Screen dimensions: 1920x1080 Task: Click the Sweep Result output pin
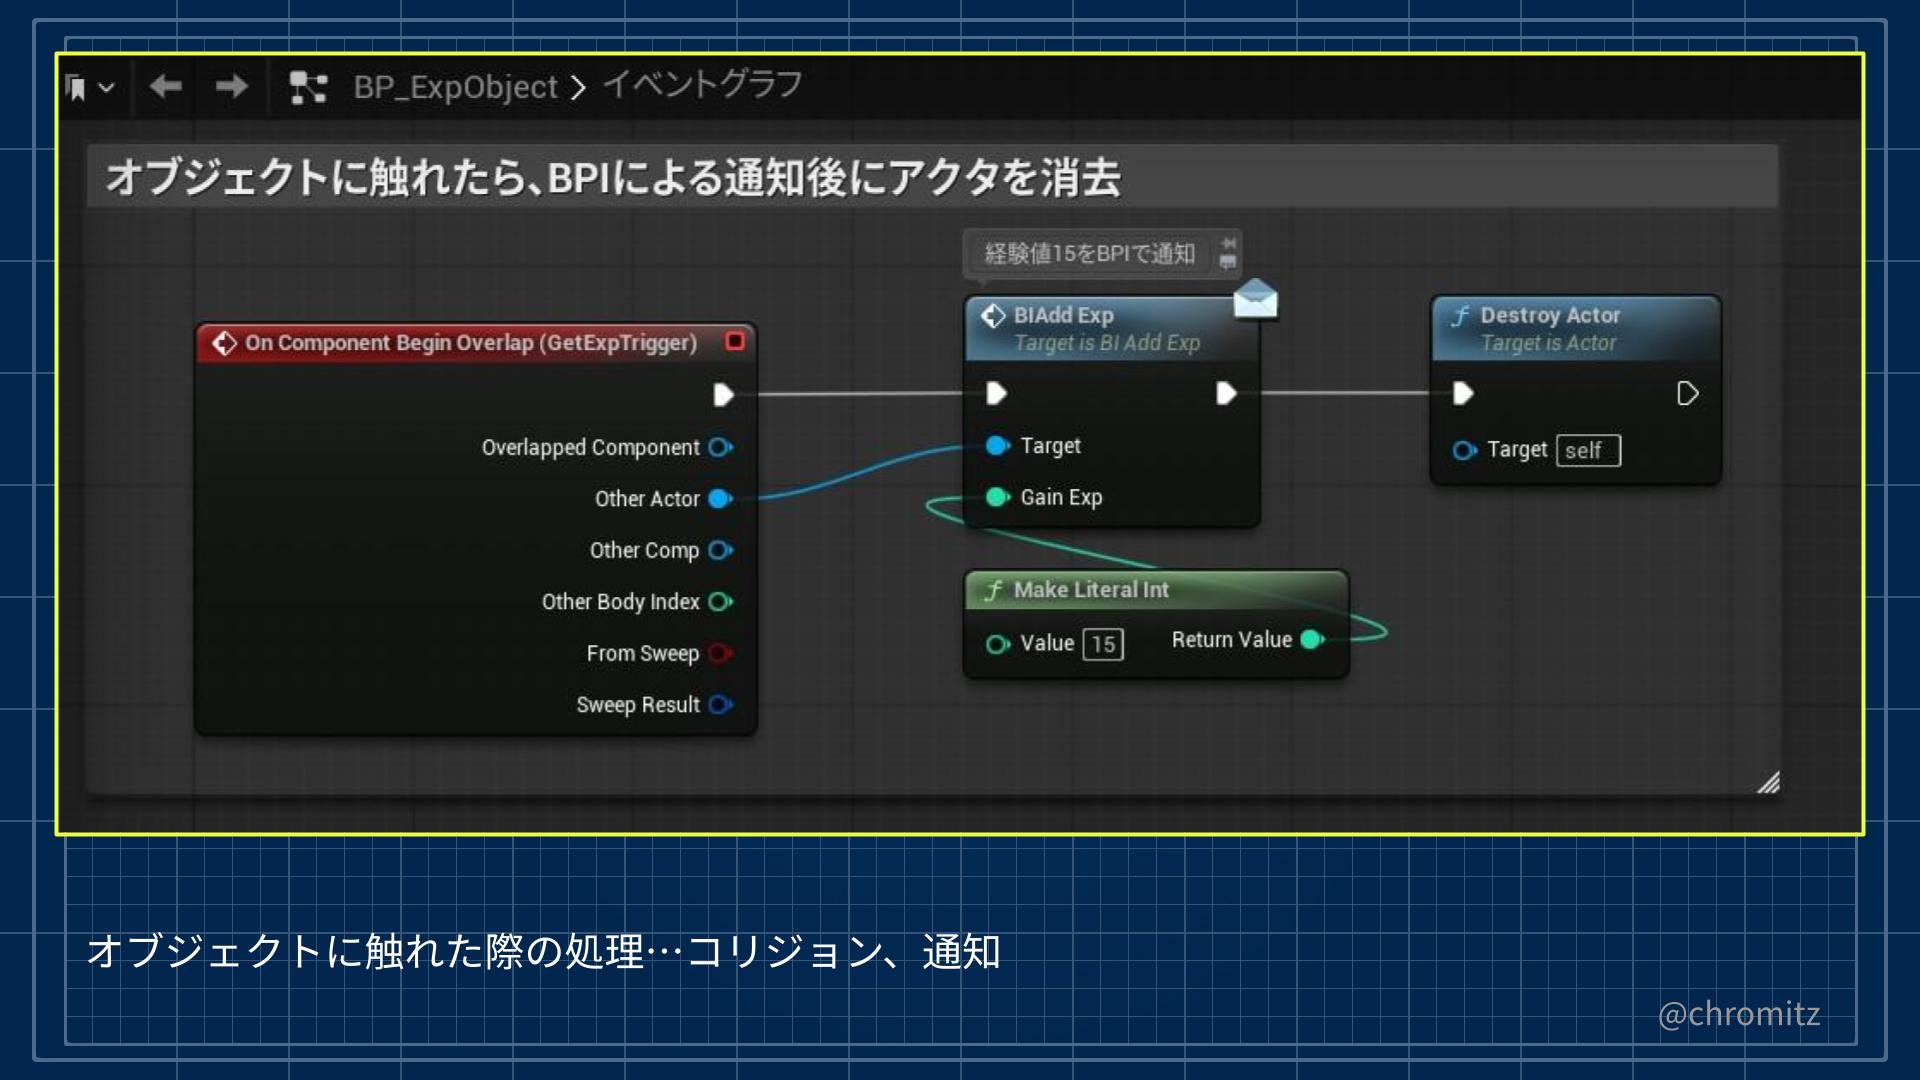pyautogui.click(x=720, y=704)
